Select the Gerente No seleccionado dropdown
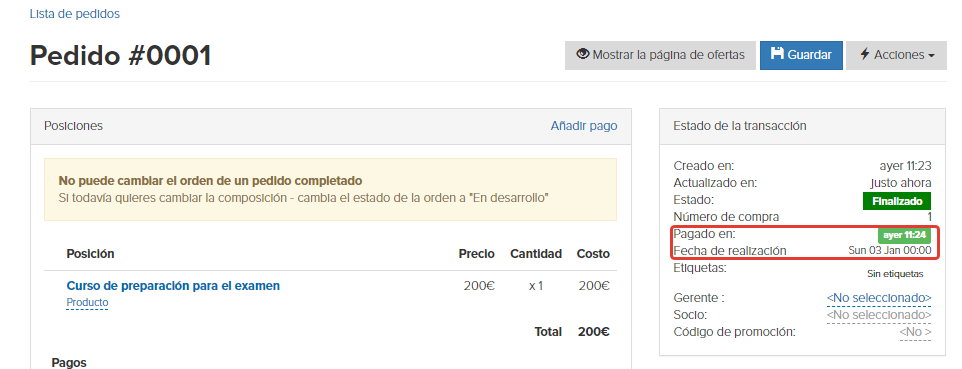The height and width of the screenshot is (369, 962). (879, 298)
